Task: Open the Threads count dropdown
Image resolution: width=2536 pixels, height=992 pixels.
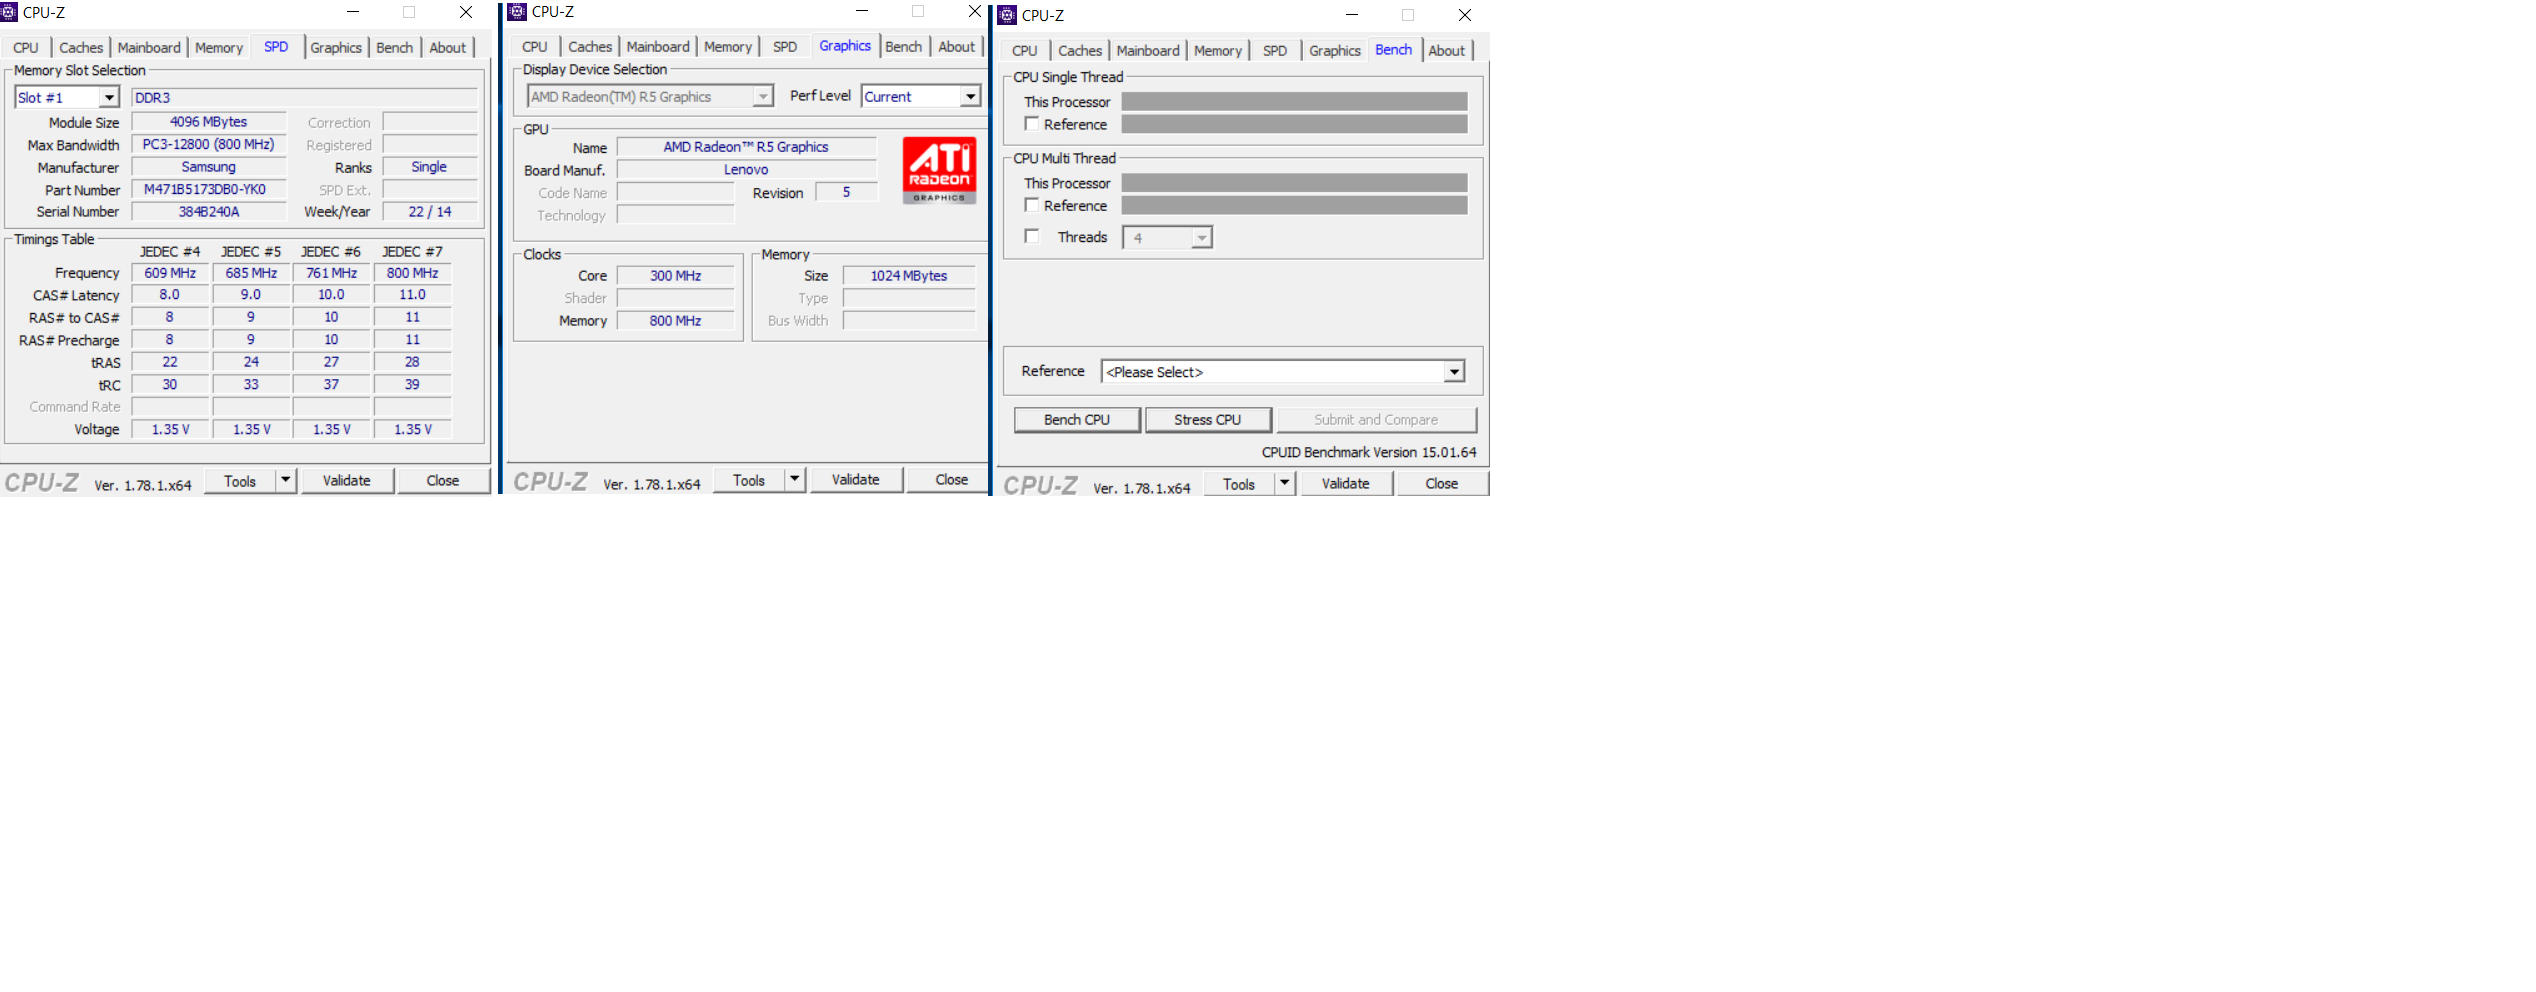Action: click(x=1203, y=237)
